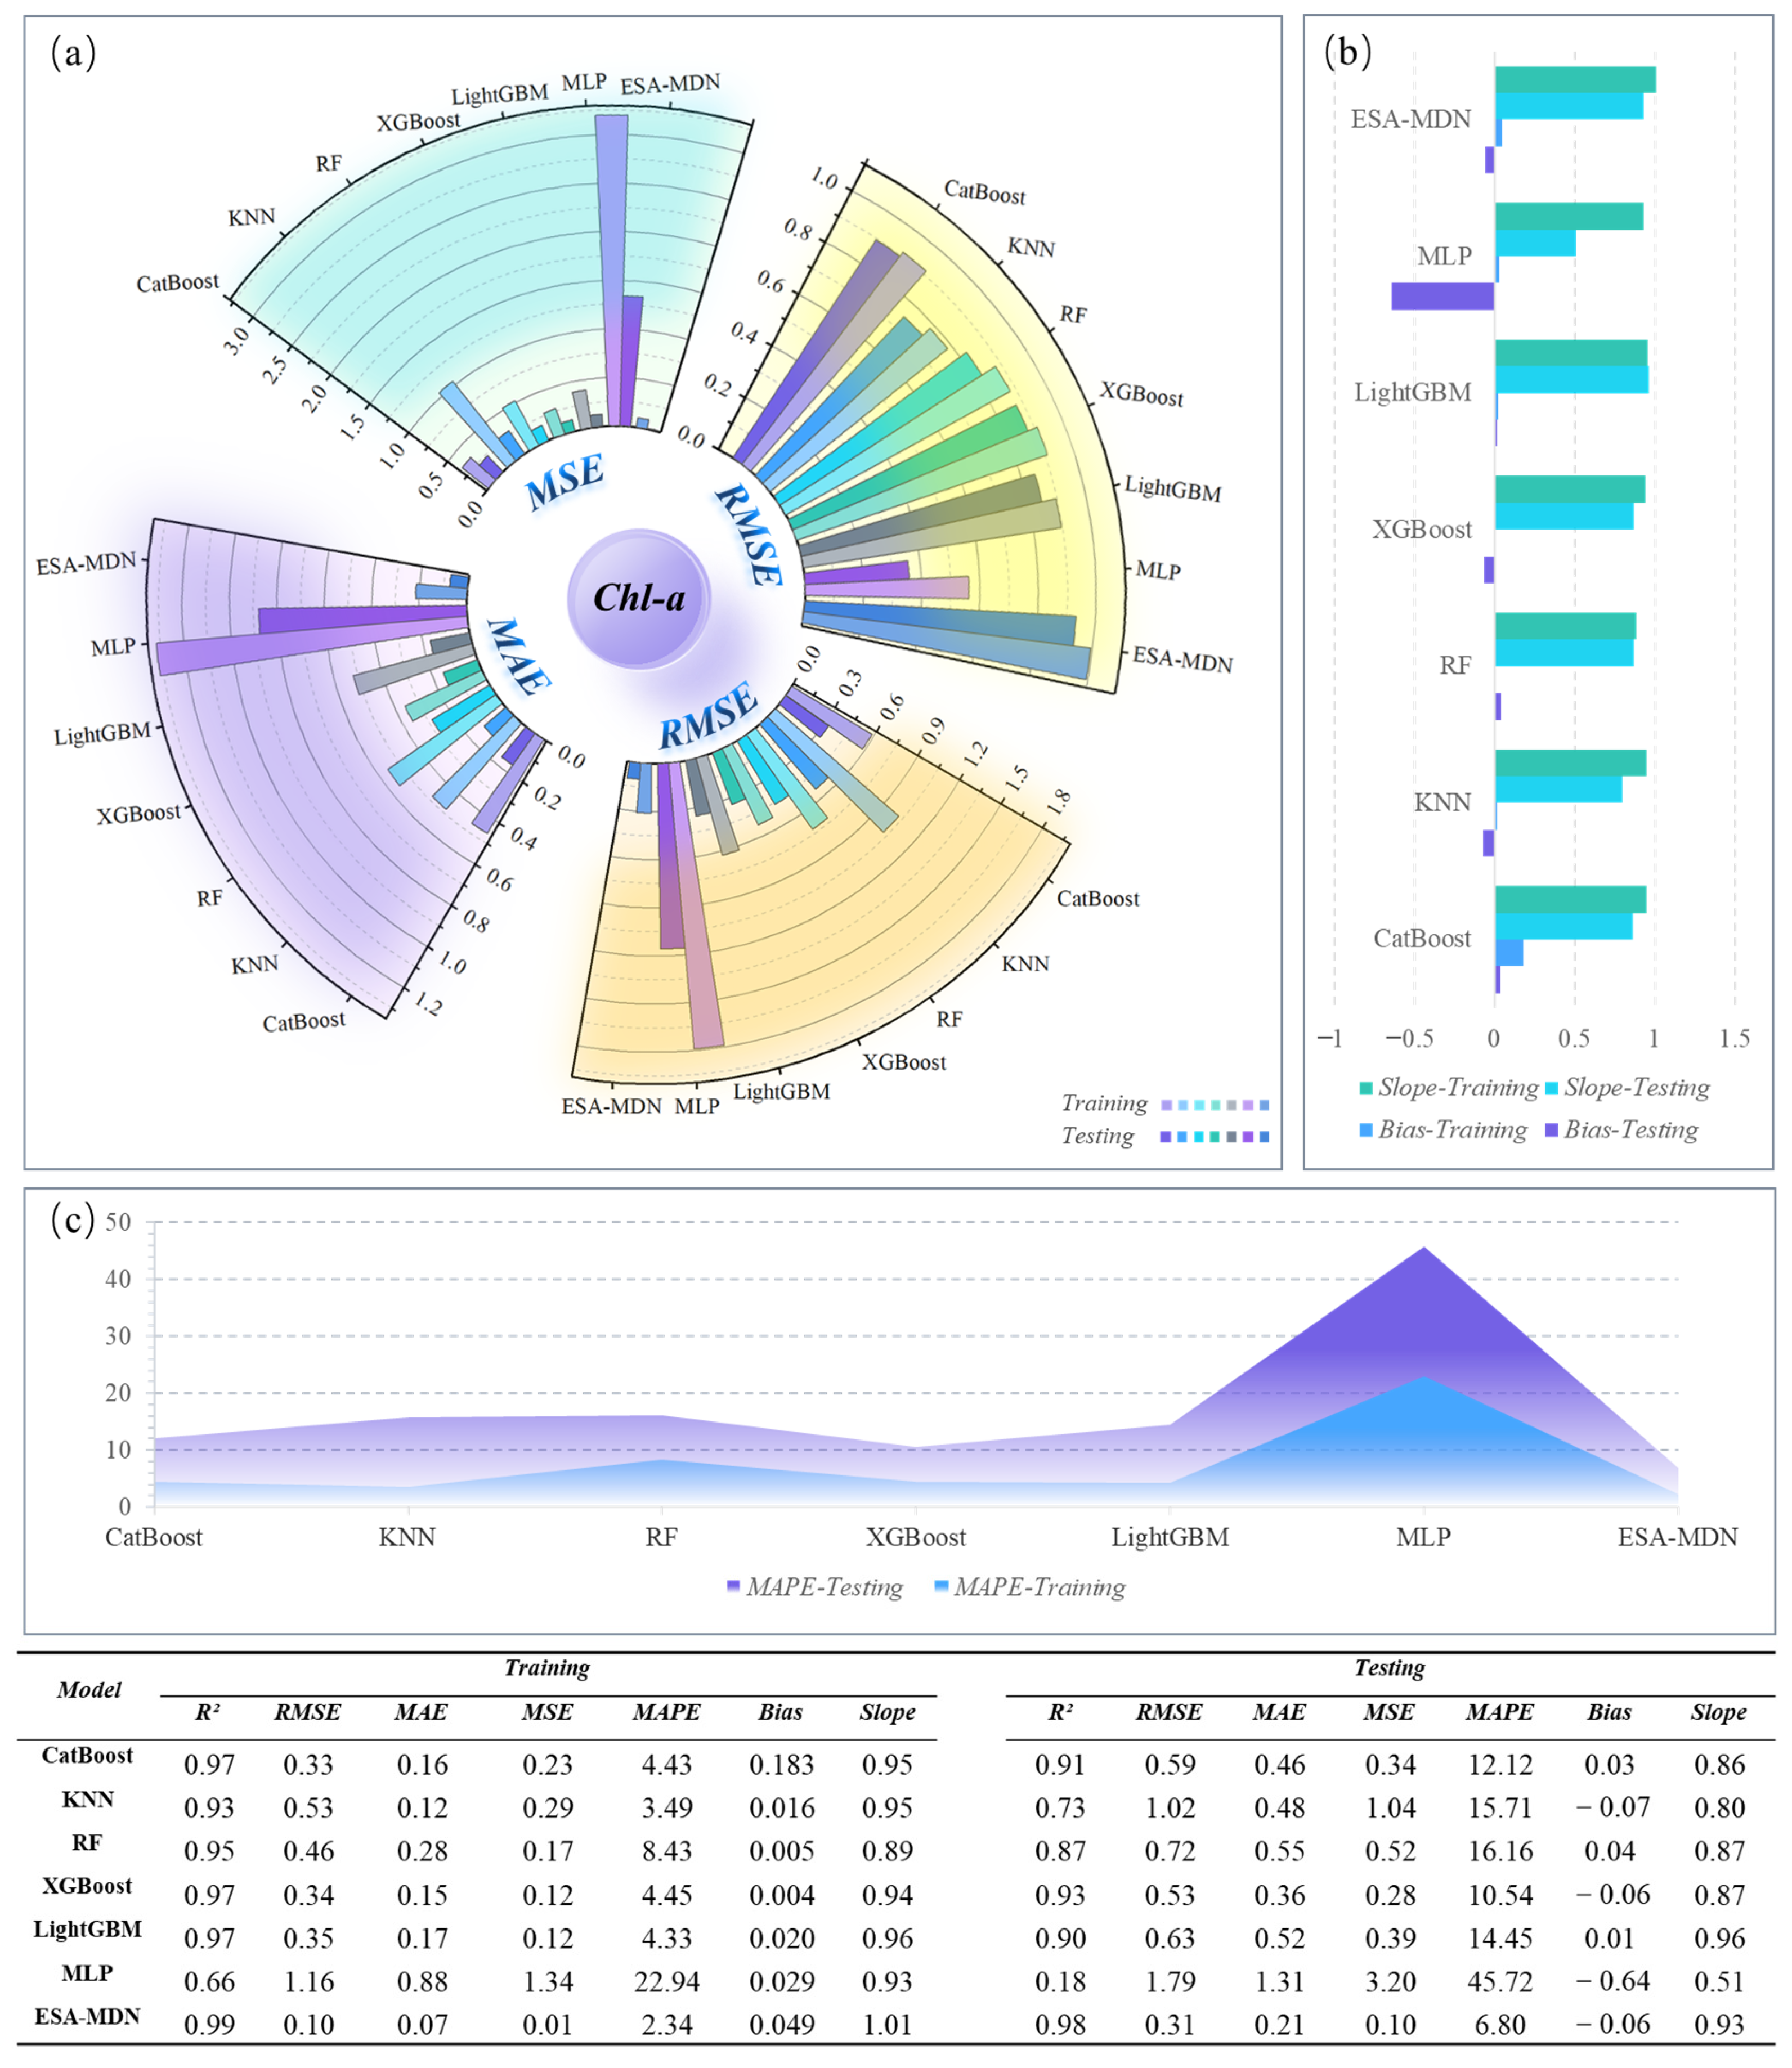Viewport: 1792px width, 2068px height.
Task: Select the ESA-MDN table row label
Action: pos(87,2017)
